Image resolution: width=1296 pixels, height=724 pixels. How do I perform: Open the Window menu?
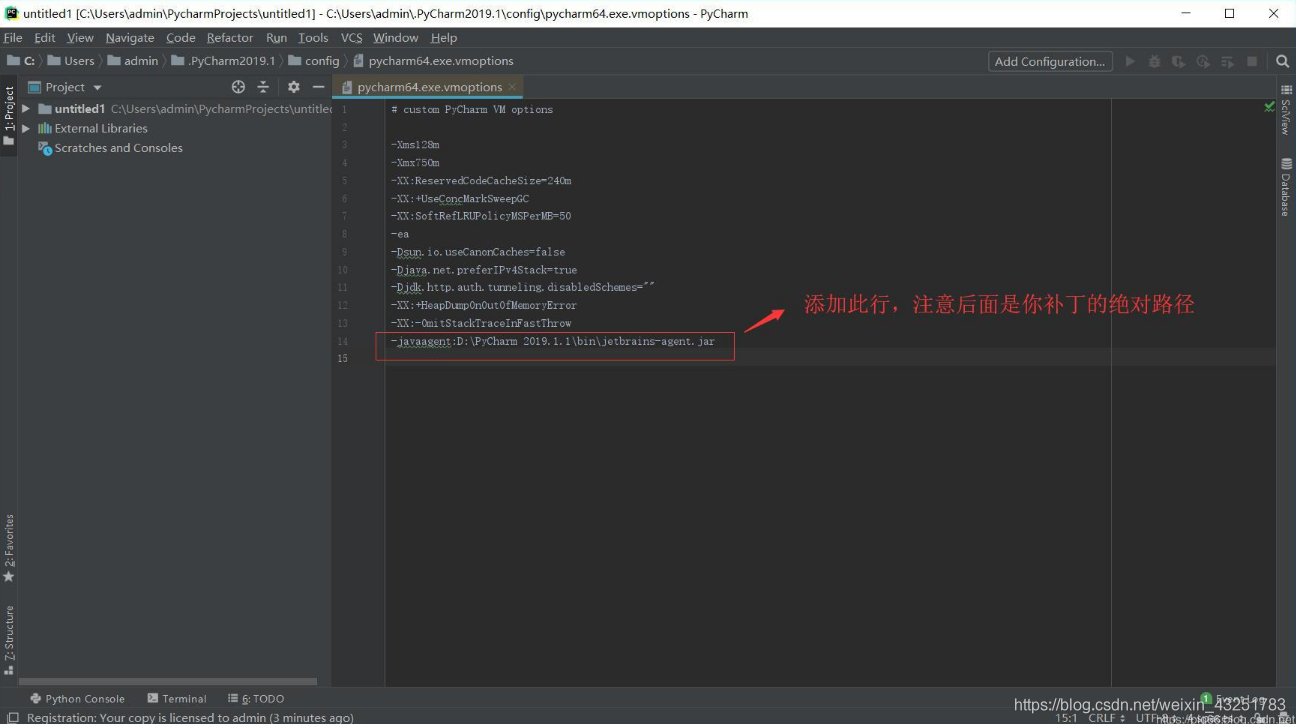click(x=396, y=37)
